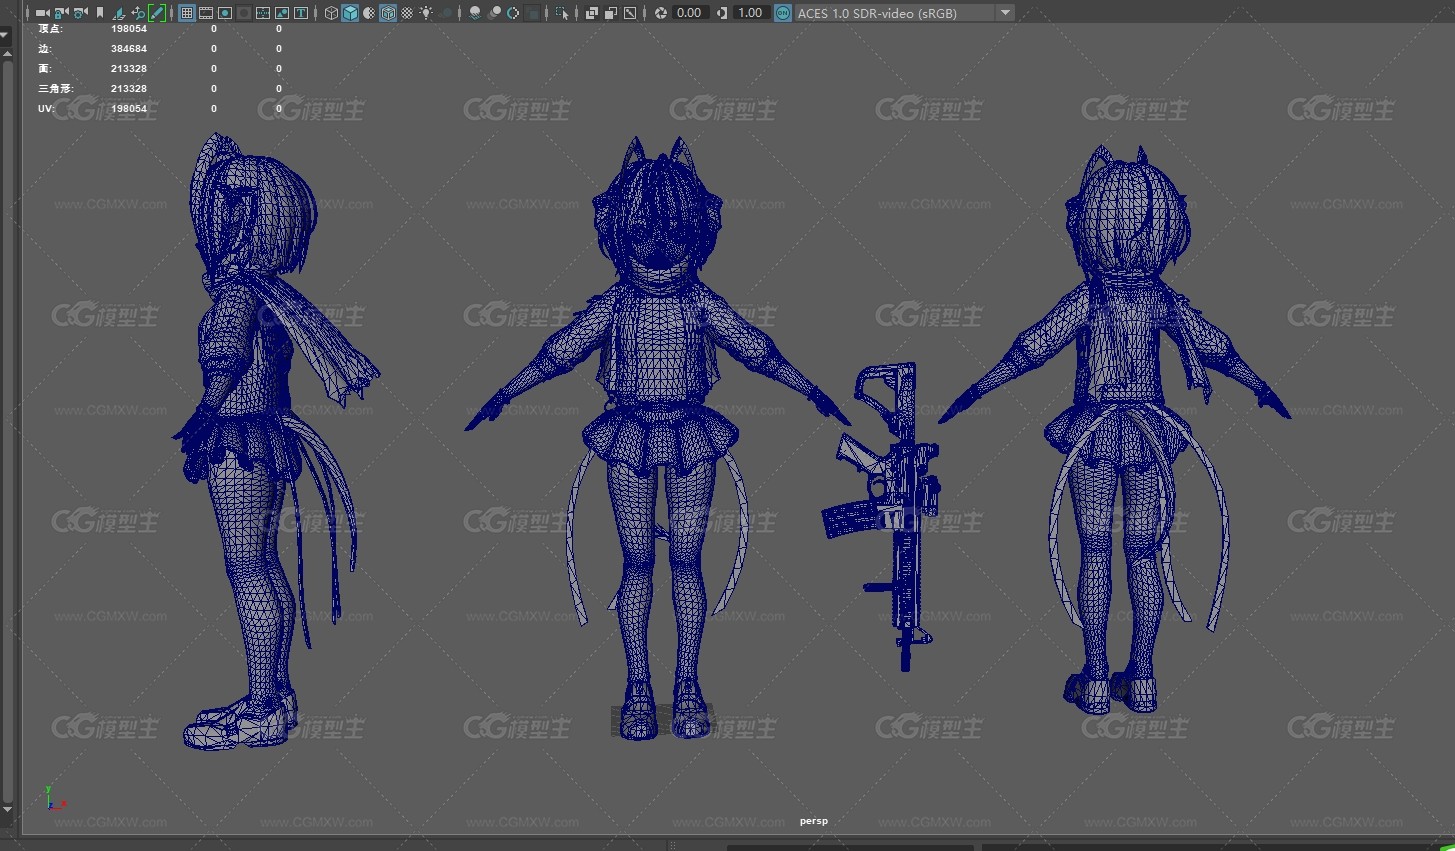Toggle the Film Gate overlay
Viewport: 1455px width, 851px height.
206,13
